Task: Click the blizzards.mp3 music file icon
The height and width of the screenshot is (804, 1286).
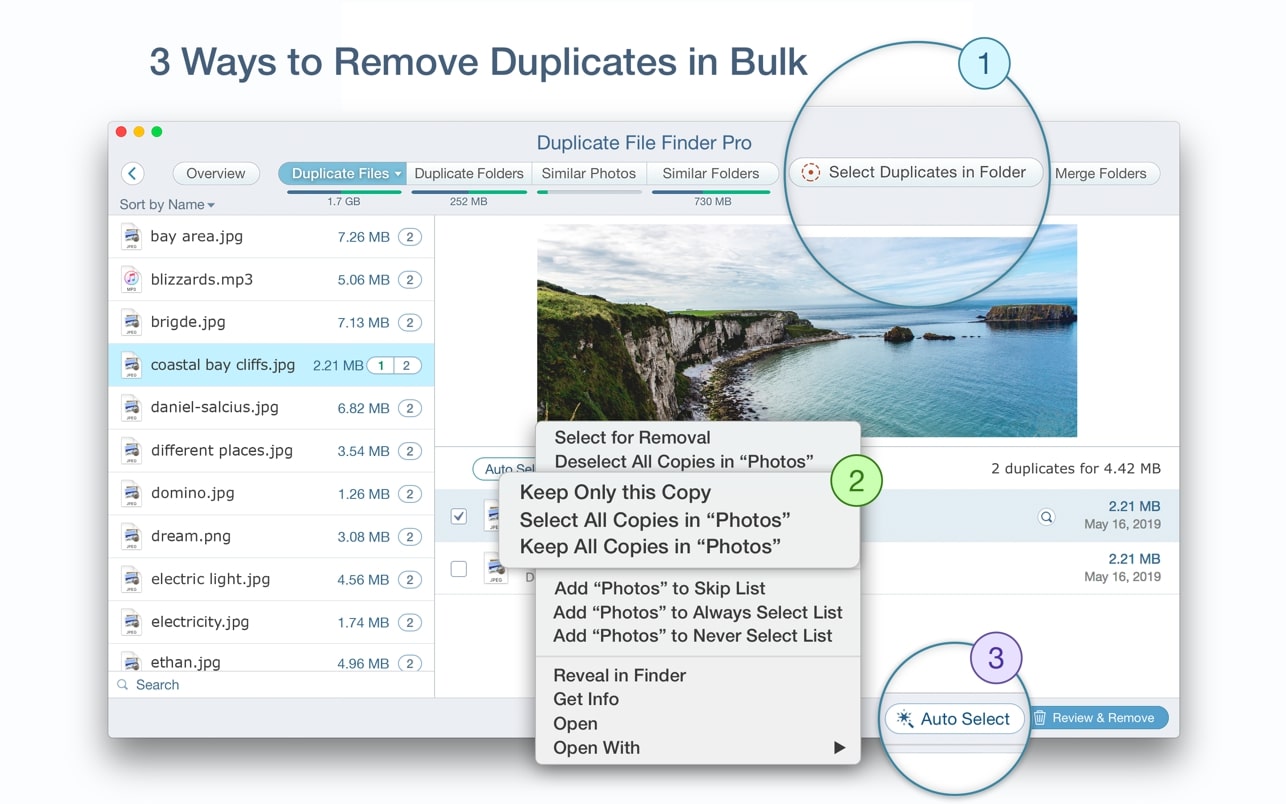Action: pos(131,280)
